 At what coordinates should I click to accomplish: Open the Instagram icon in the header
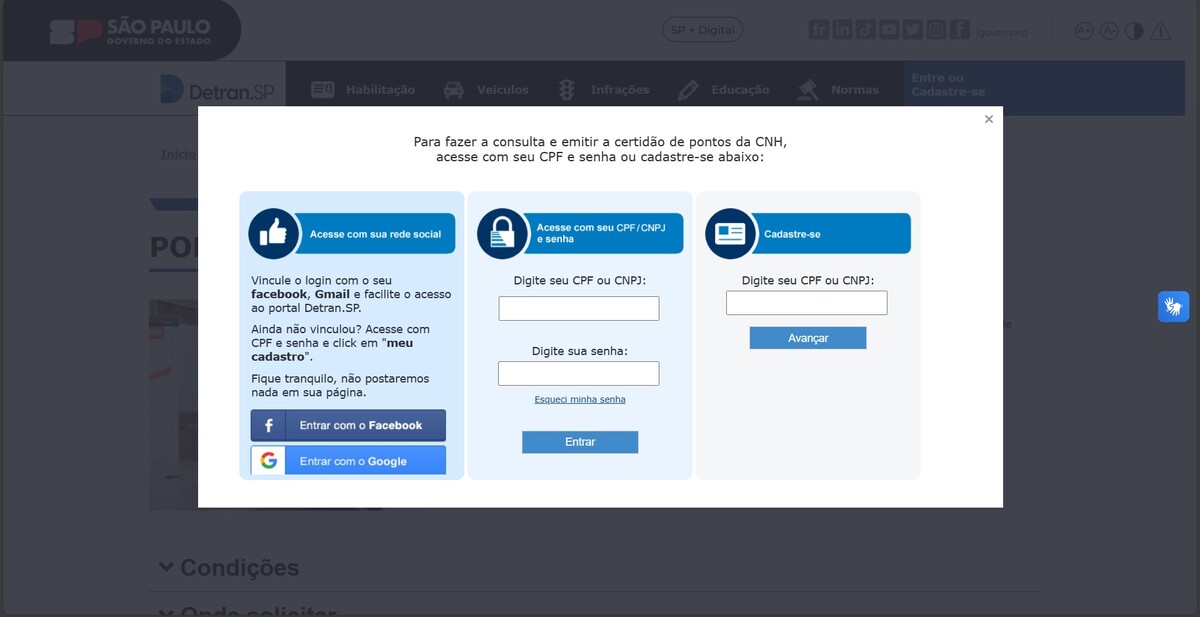[936, 30]
